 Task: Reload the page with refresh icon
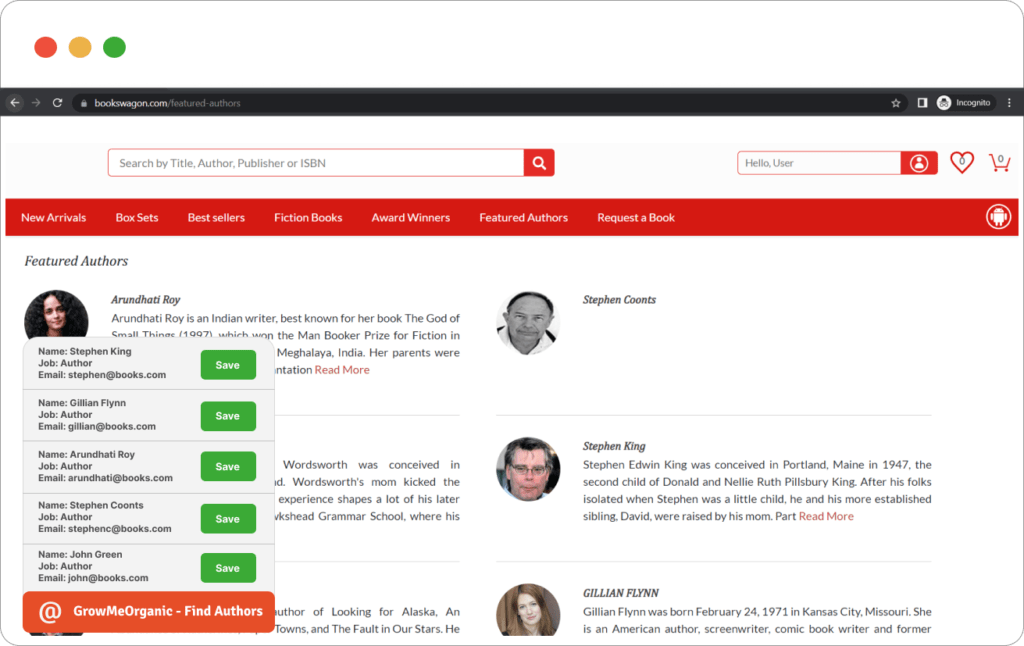(57, 103)
